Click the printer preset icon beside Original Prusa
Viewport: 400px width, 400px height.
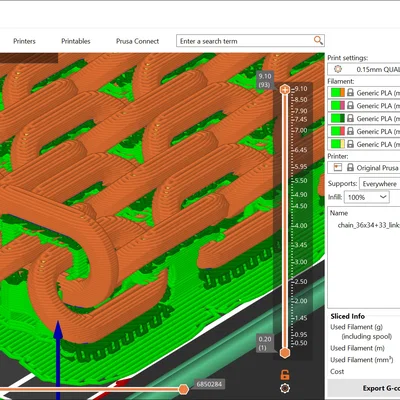click(x=338, y=167)
